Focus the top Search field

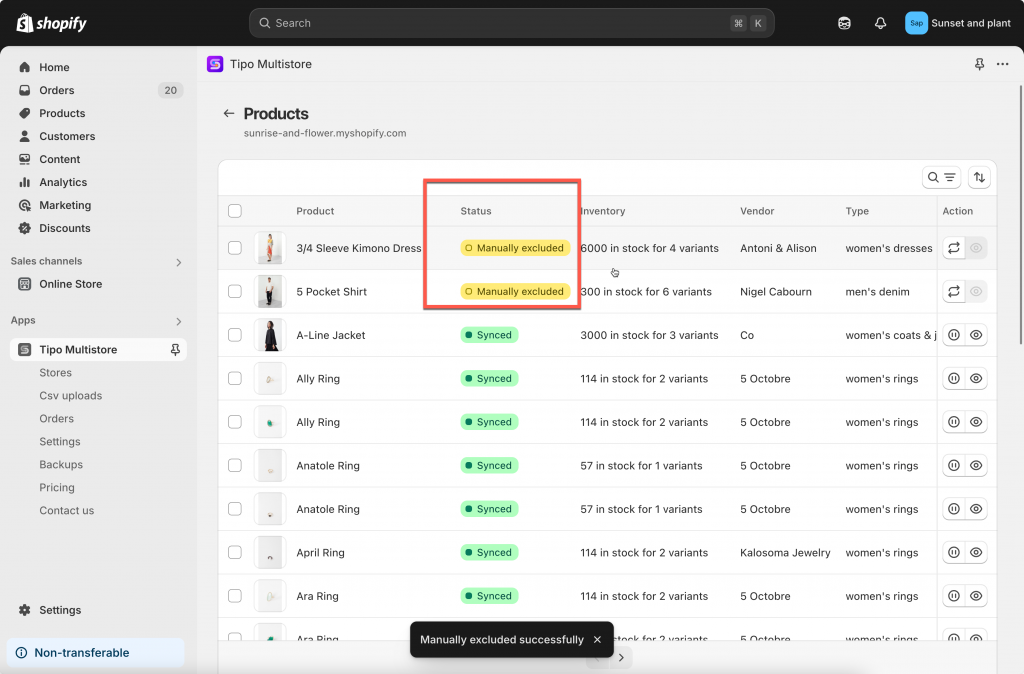[x=511, y=24]
